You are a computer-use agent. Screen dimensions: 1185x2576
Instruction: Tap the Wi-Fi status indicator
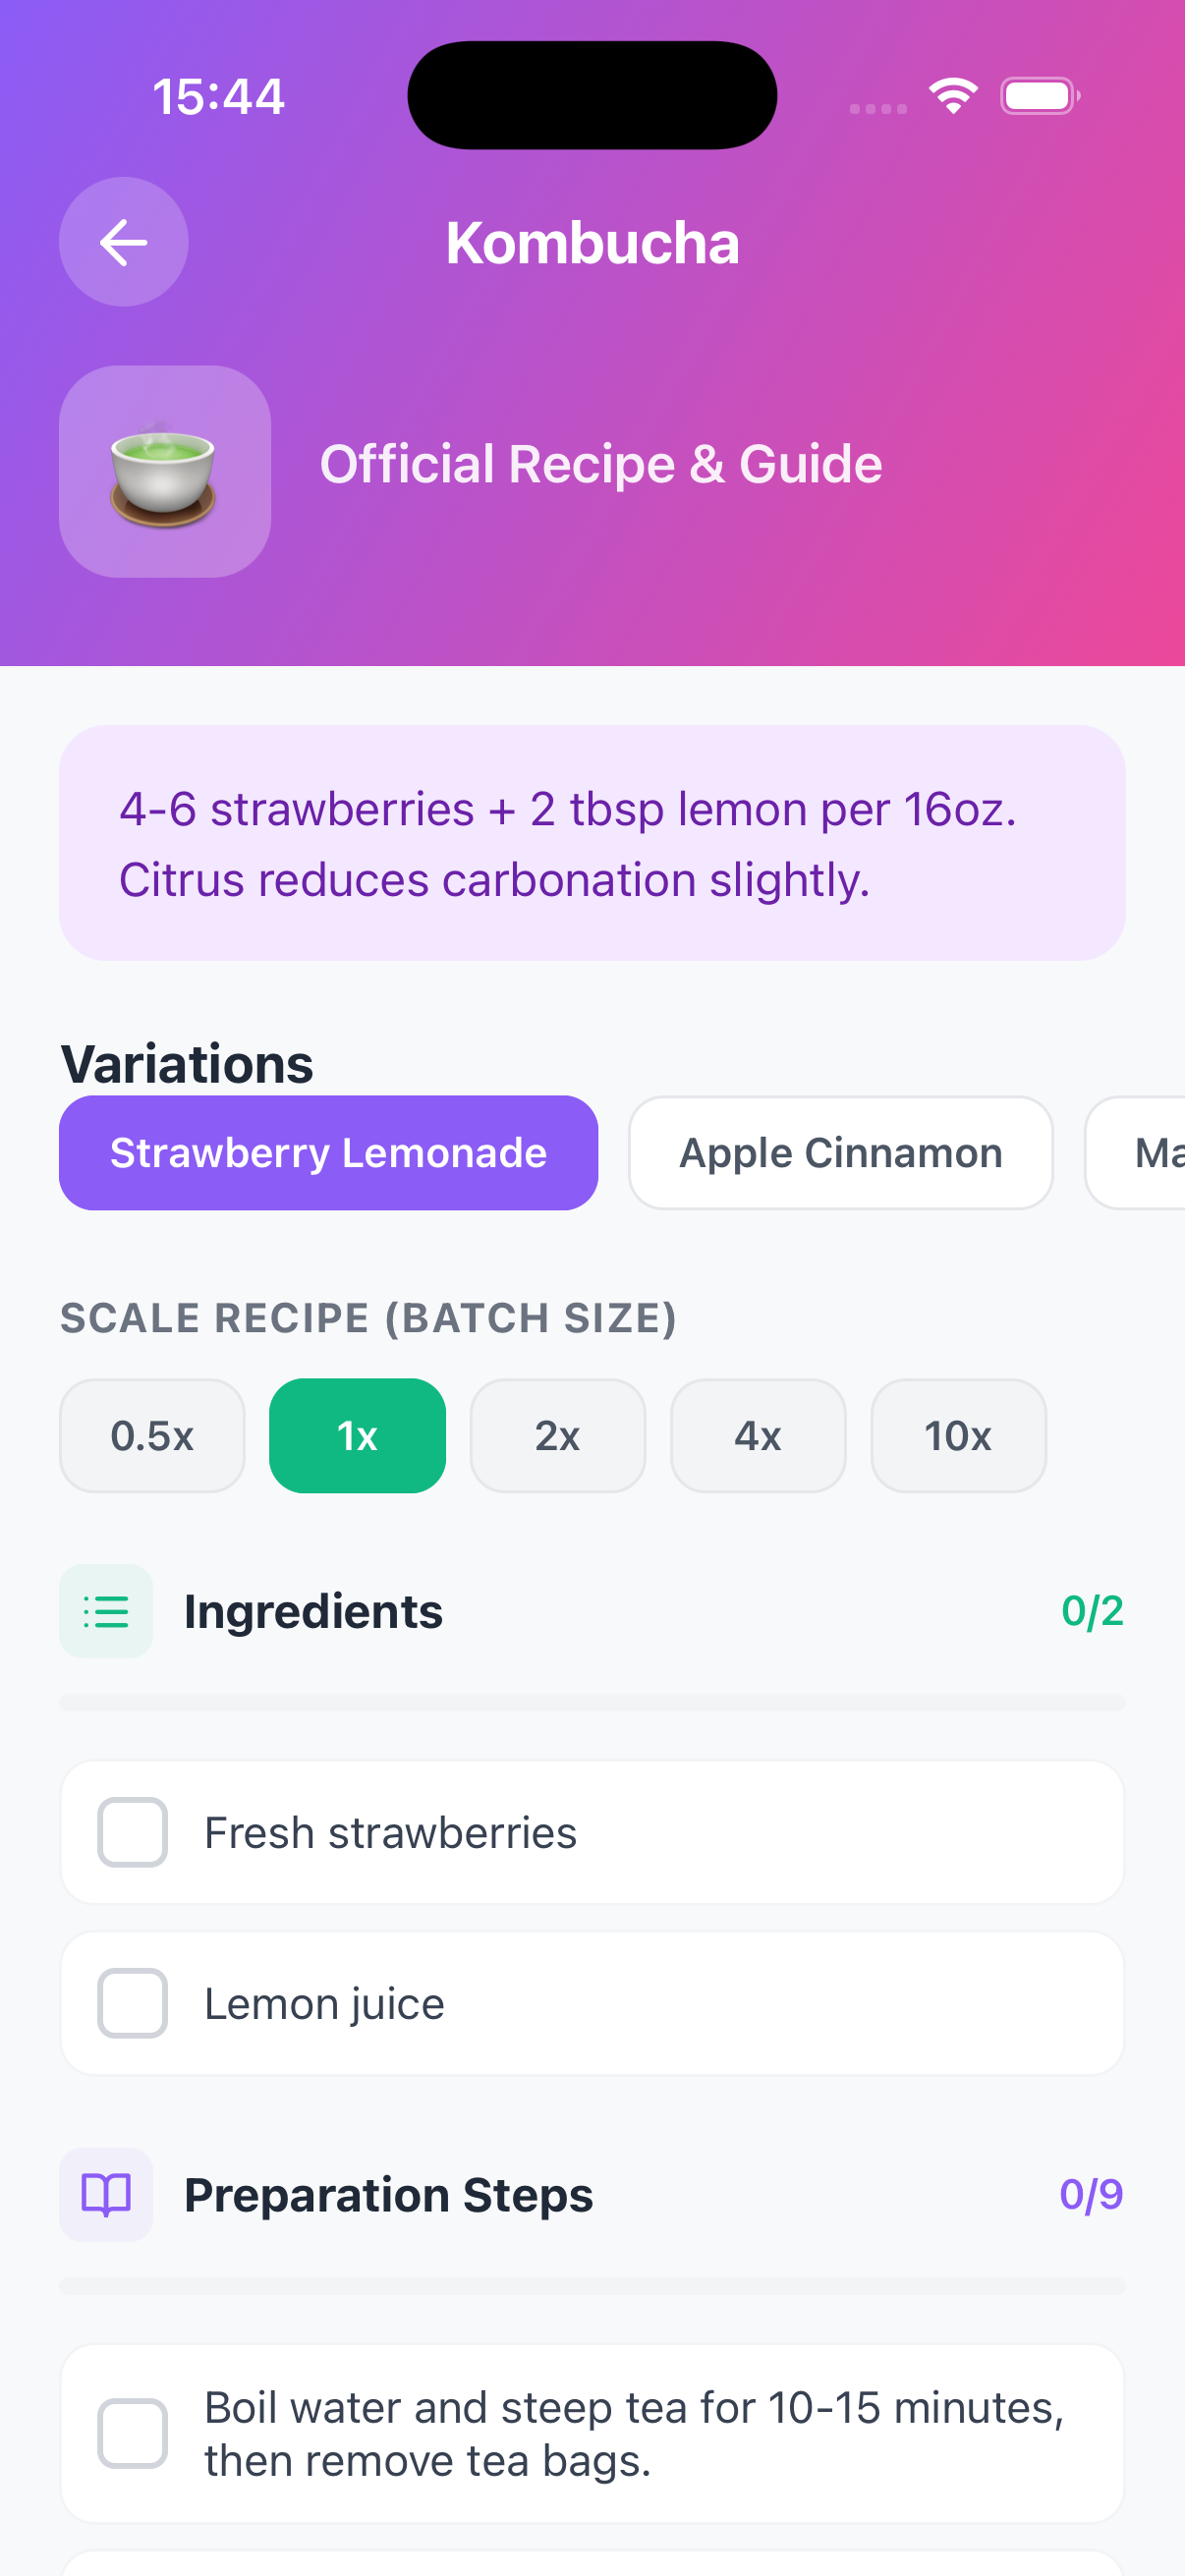(x=951, y=94)
